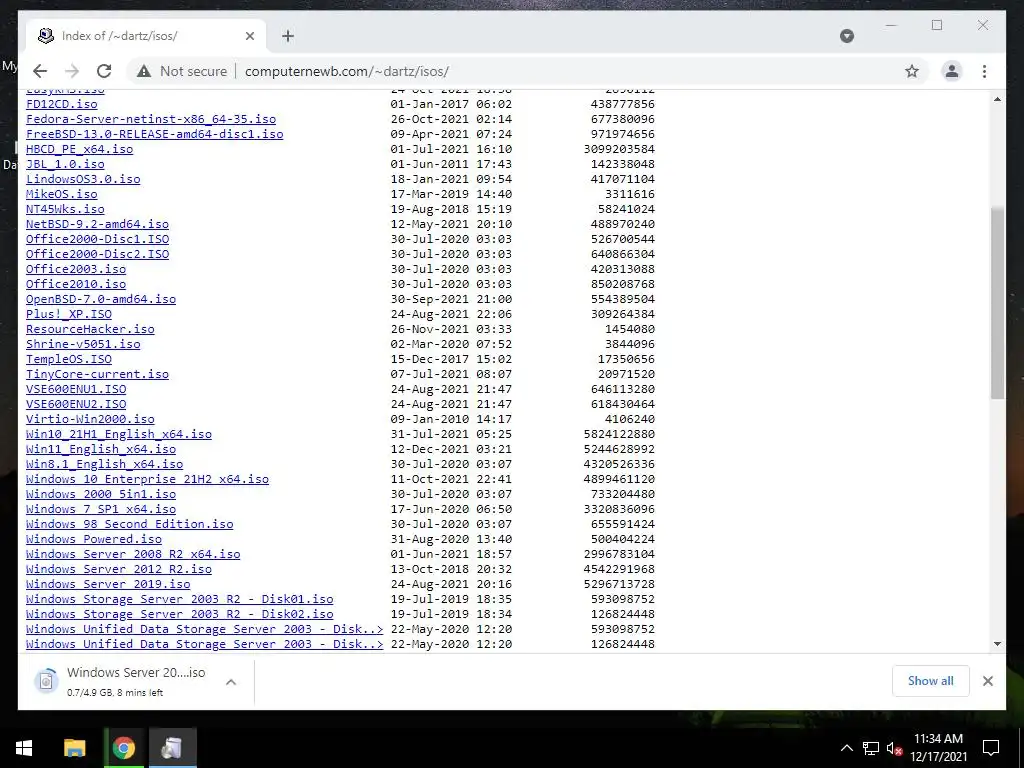Expand download options chevron for Windows Server iso
The width and height of the screenshot is (1024, 768).
tap(231, 682)
